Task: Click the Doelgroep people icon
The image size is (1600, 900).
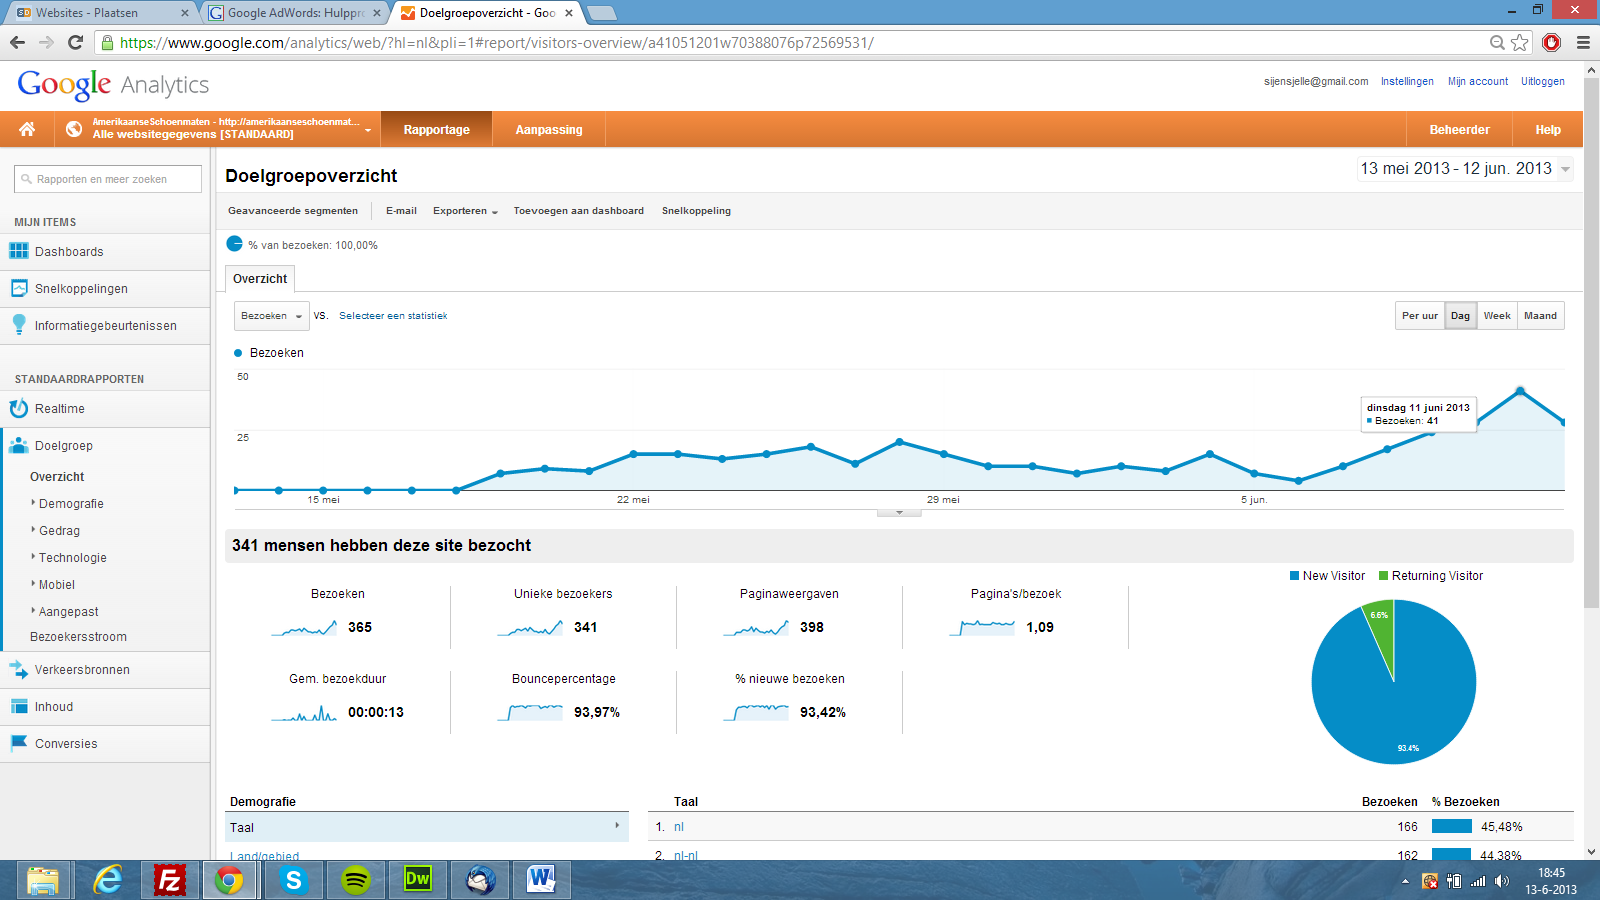Action: pyautogui.click(x=19, y=445)
